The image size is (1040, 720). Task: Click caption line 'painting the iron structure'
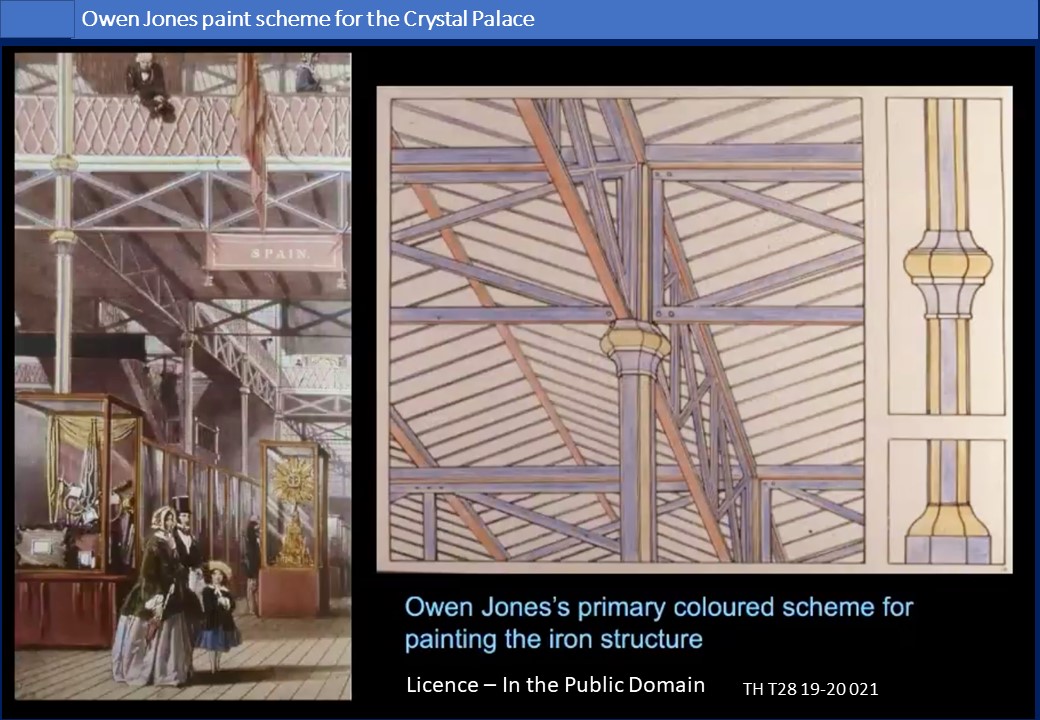[554, 639]
